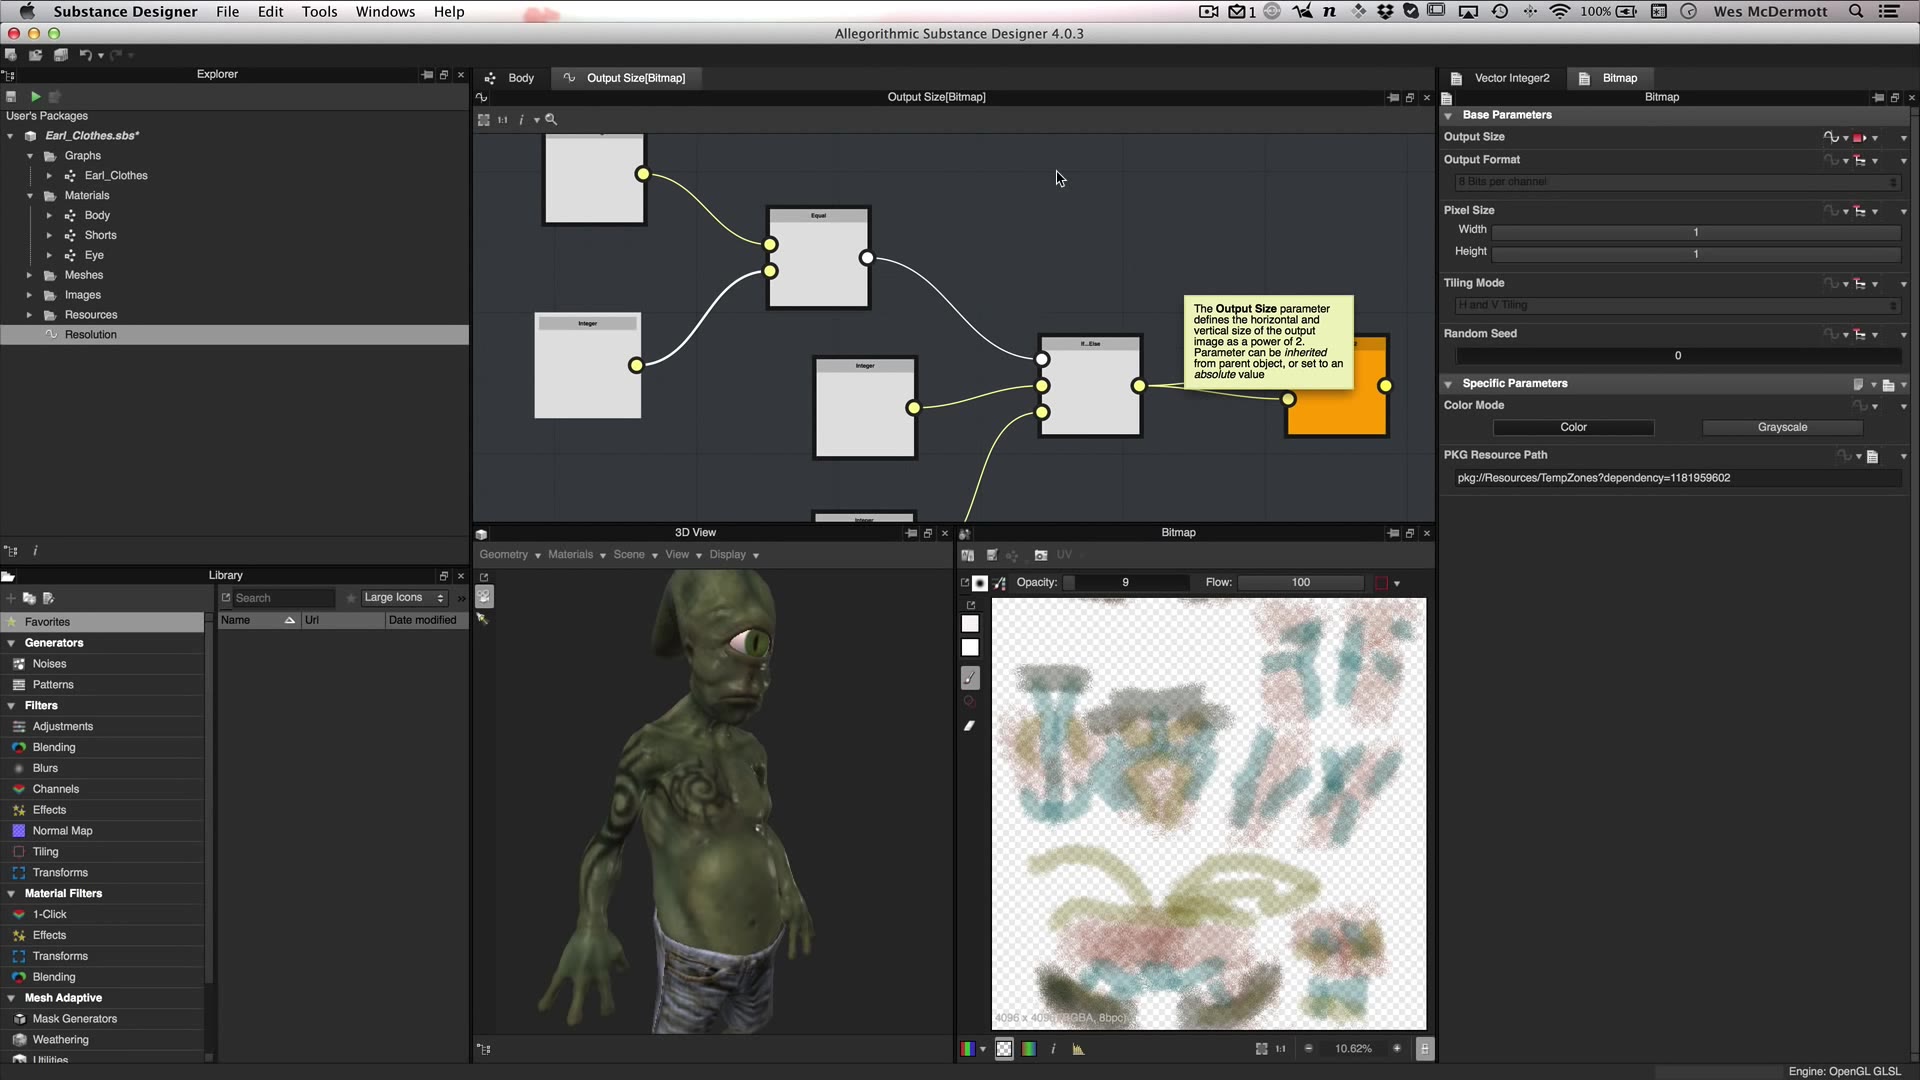Click the brush preset thumbnail icon

[980, 583]
